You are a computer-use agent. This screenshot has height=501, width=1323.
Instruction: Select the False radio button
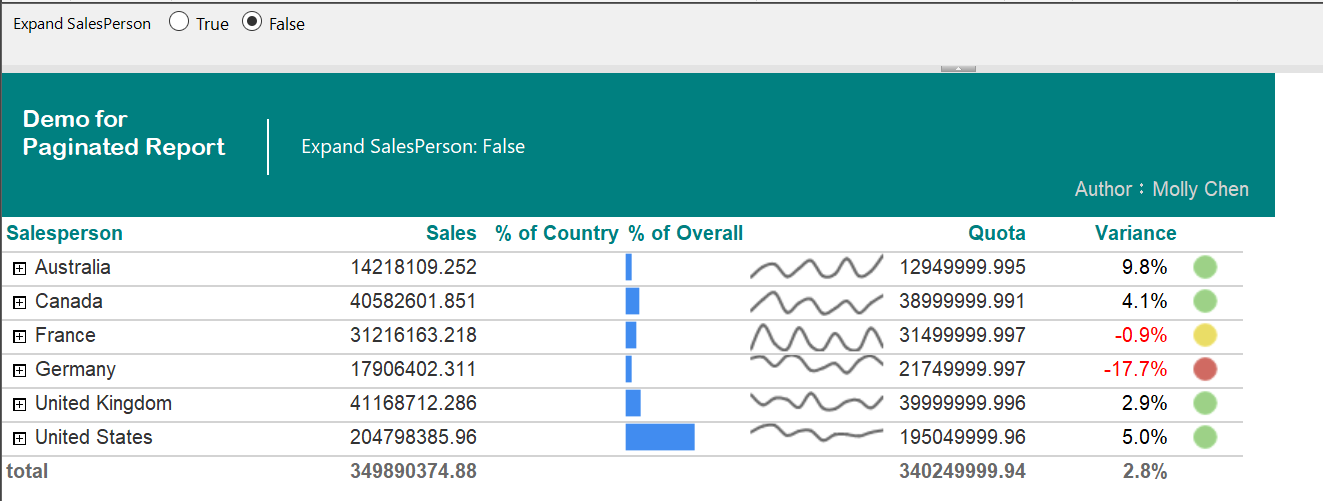click(x=252, y=22)
